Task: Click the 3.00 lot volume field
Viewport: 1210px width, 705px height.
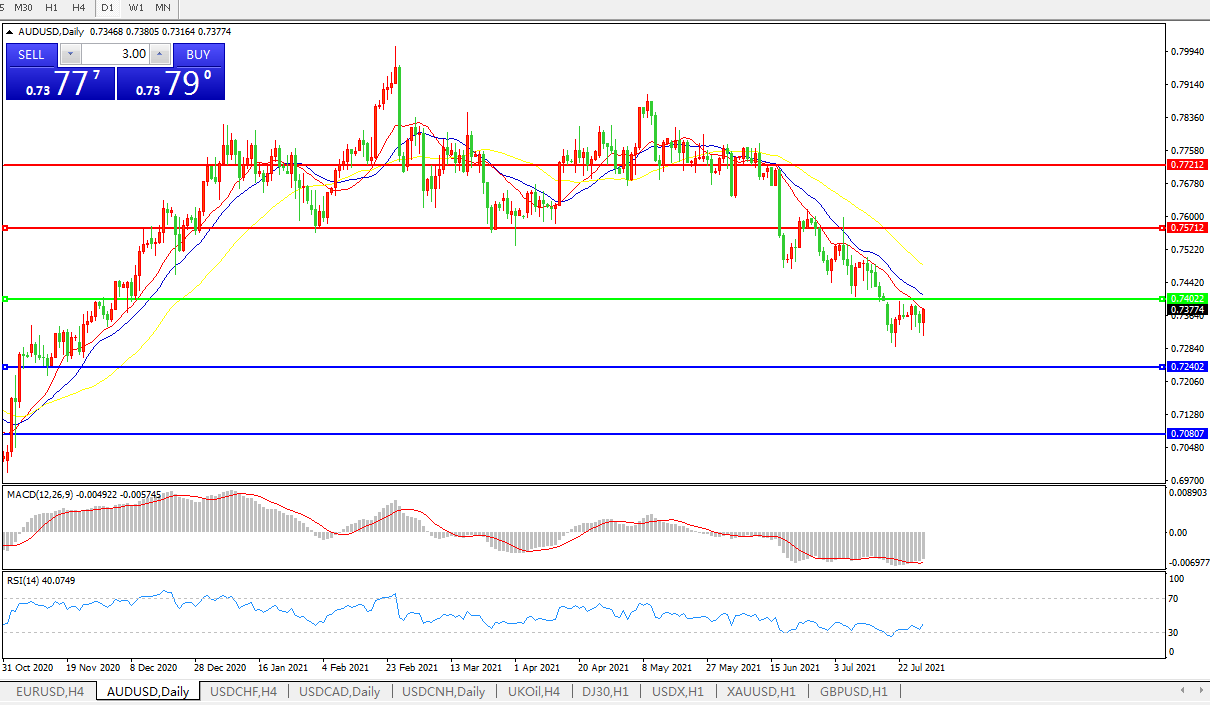Action: coord(117,54)
